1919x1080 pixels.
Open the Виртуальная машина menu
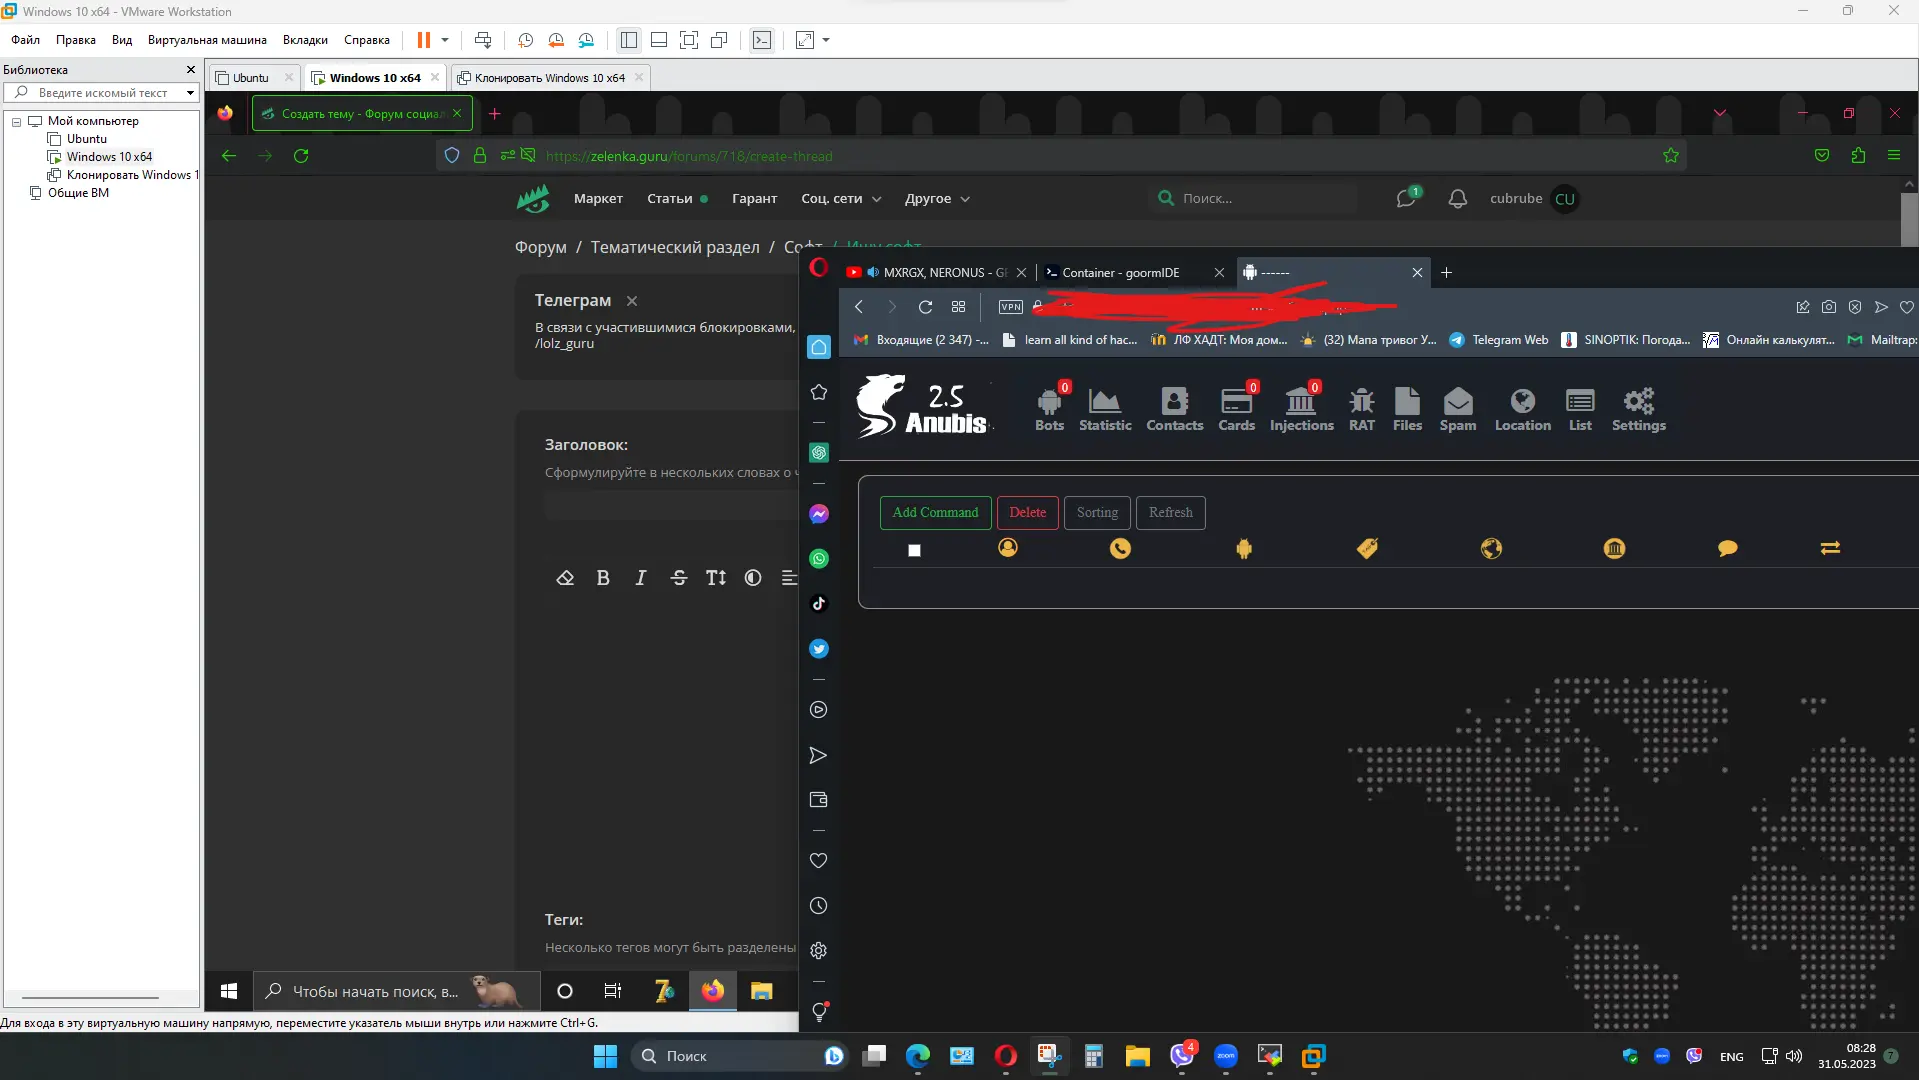tap(207, 40)
